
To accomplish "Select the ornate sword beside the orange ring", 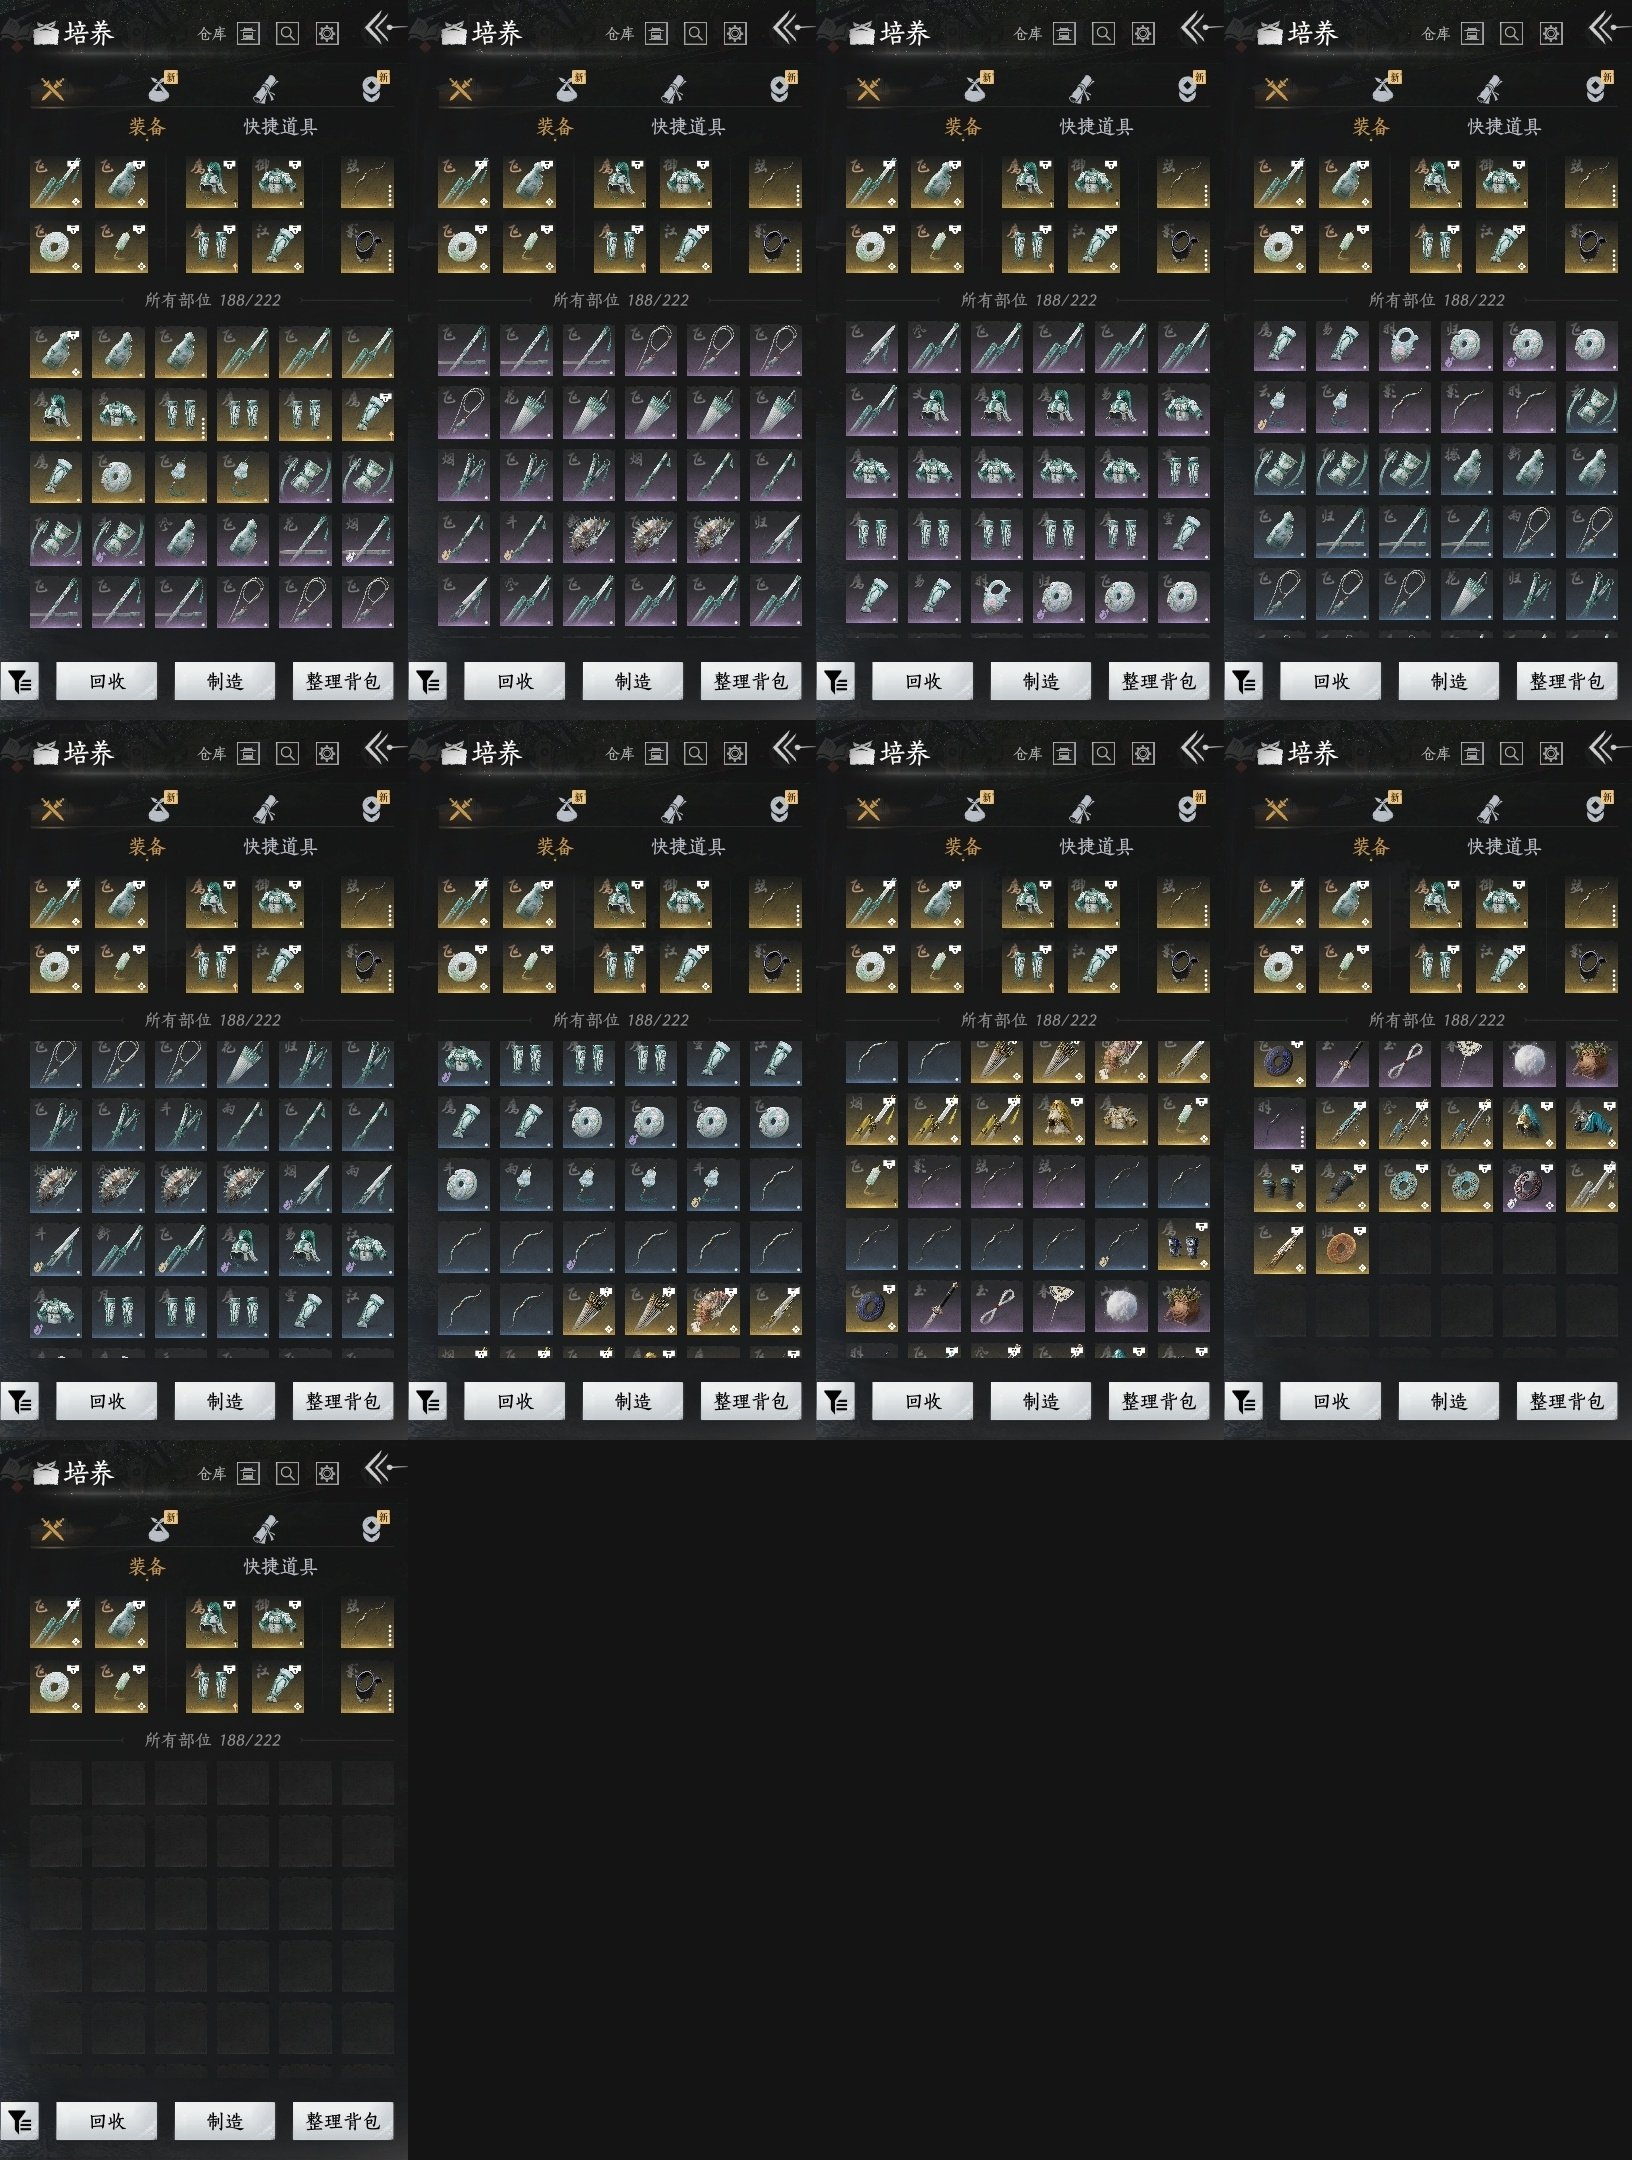I will (x=1280, y=1249).
